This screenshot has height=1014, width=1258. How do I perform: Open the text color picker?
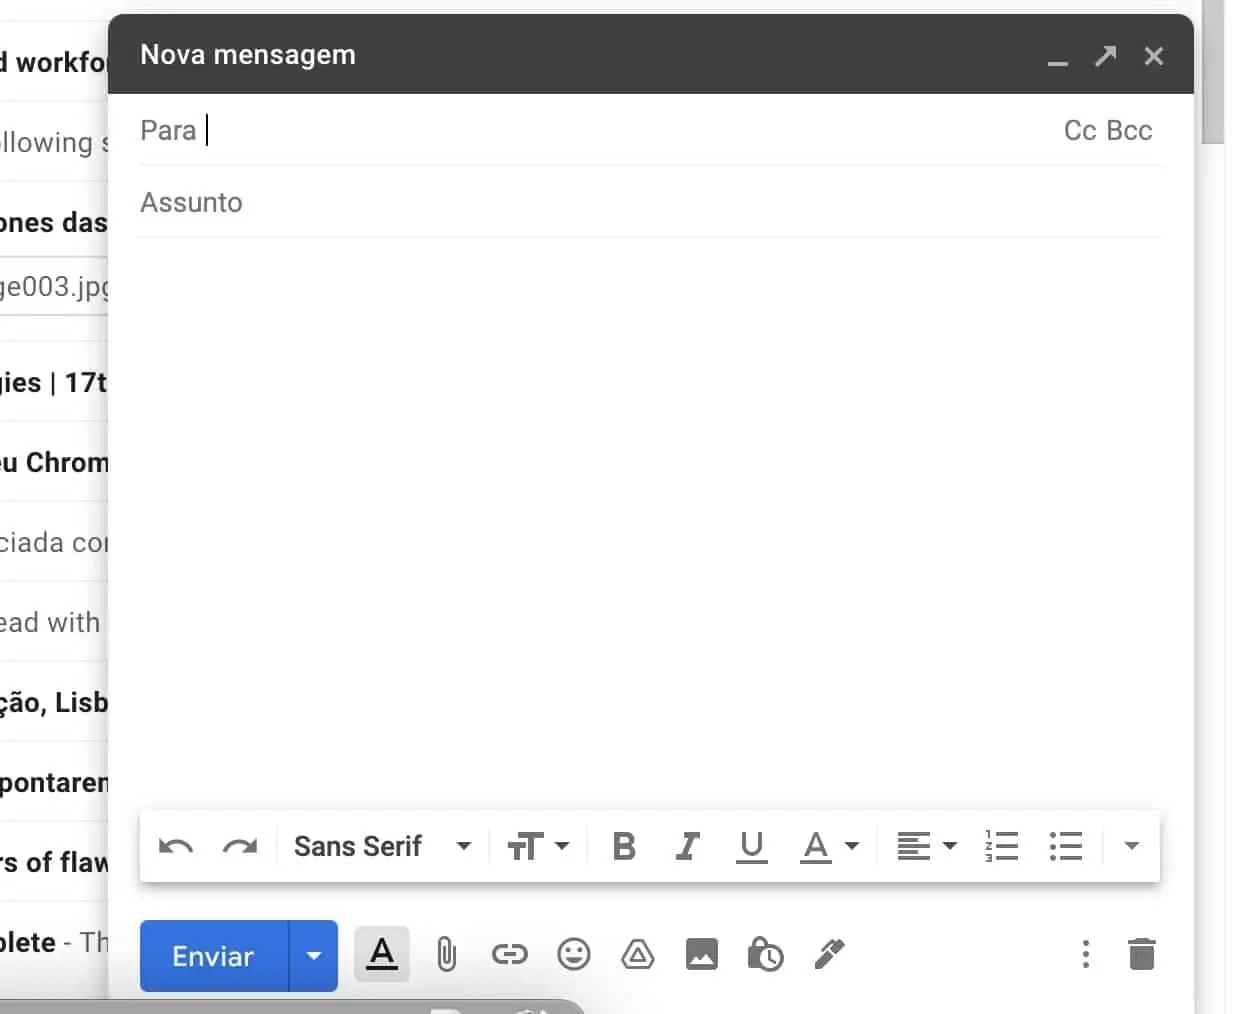coord(829,846)
